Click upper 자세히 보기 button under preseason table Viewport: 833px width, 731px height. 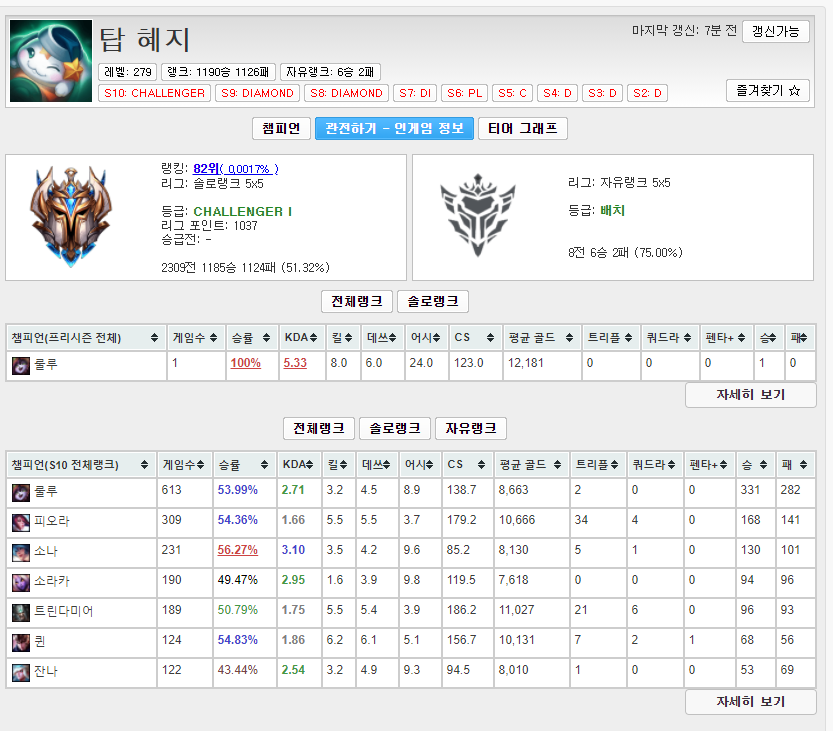tap(751, 395)
